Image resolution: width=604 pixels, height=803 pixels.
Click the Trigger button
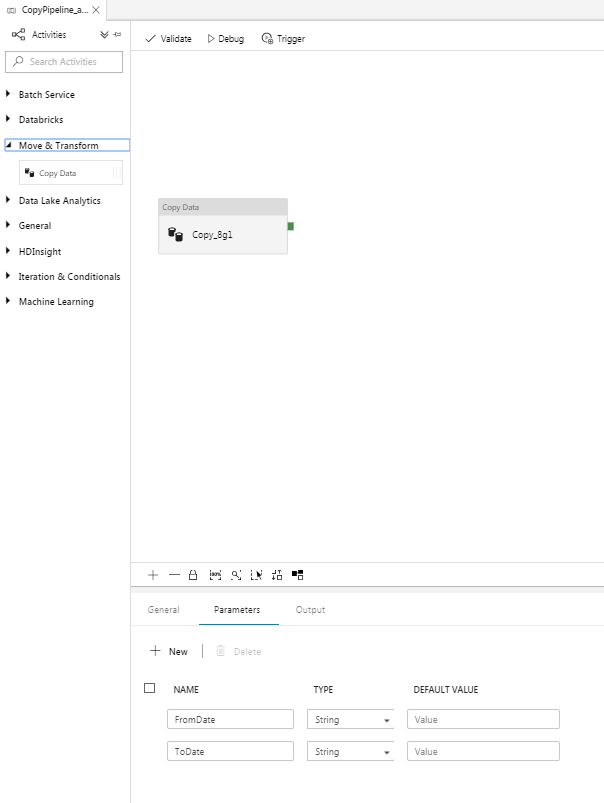click(283, 38)
